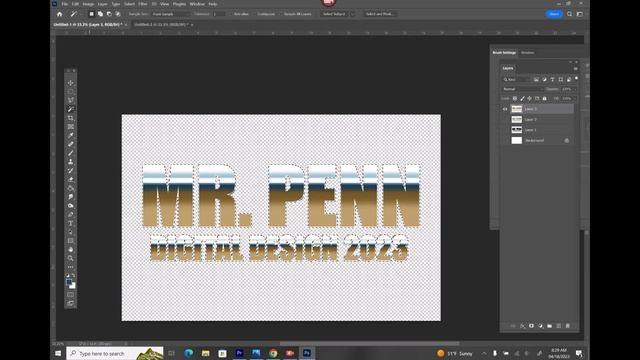The image size is (640, 360).
Task: Choose New selection mode icon
Action: [91, 14]
